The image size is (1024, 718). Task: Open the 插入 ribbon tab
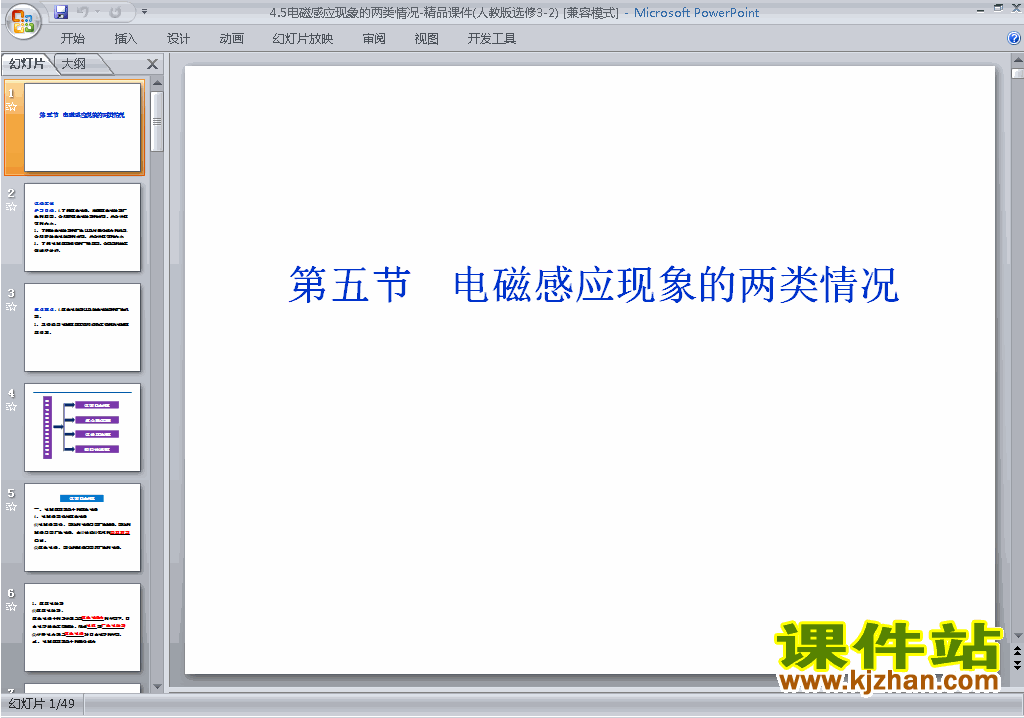click(125, 39)
